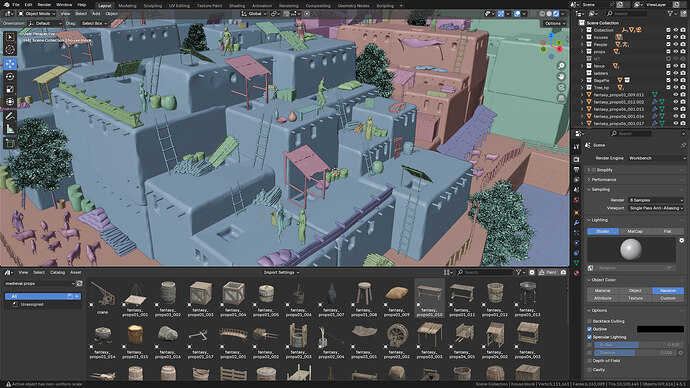Select the Add Cube tool
The width and height of the screenshot is (690, 388).
(10, 143)
